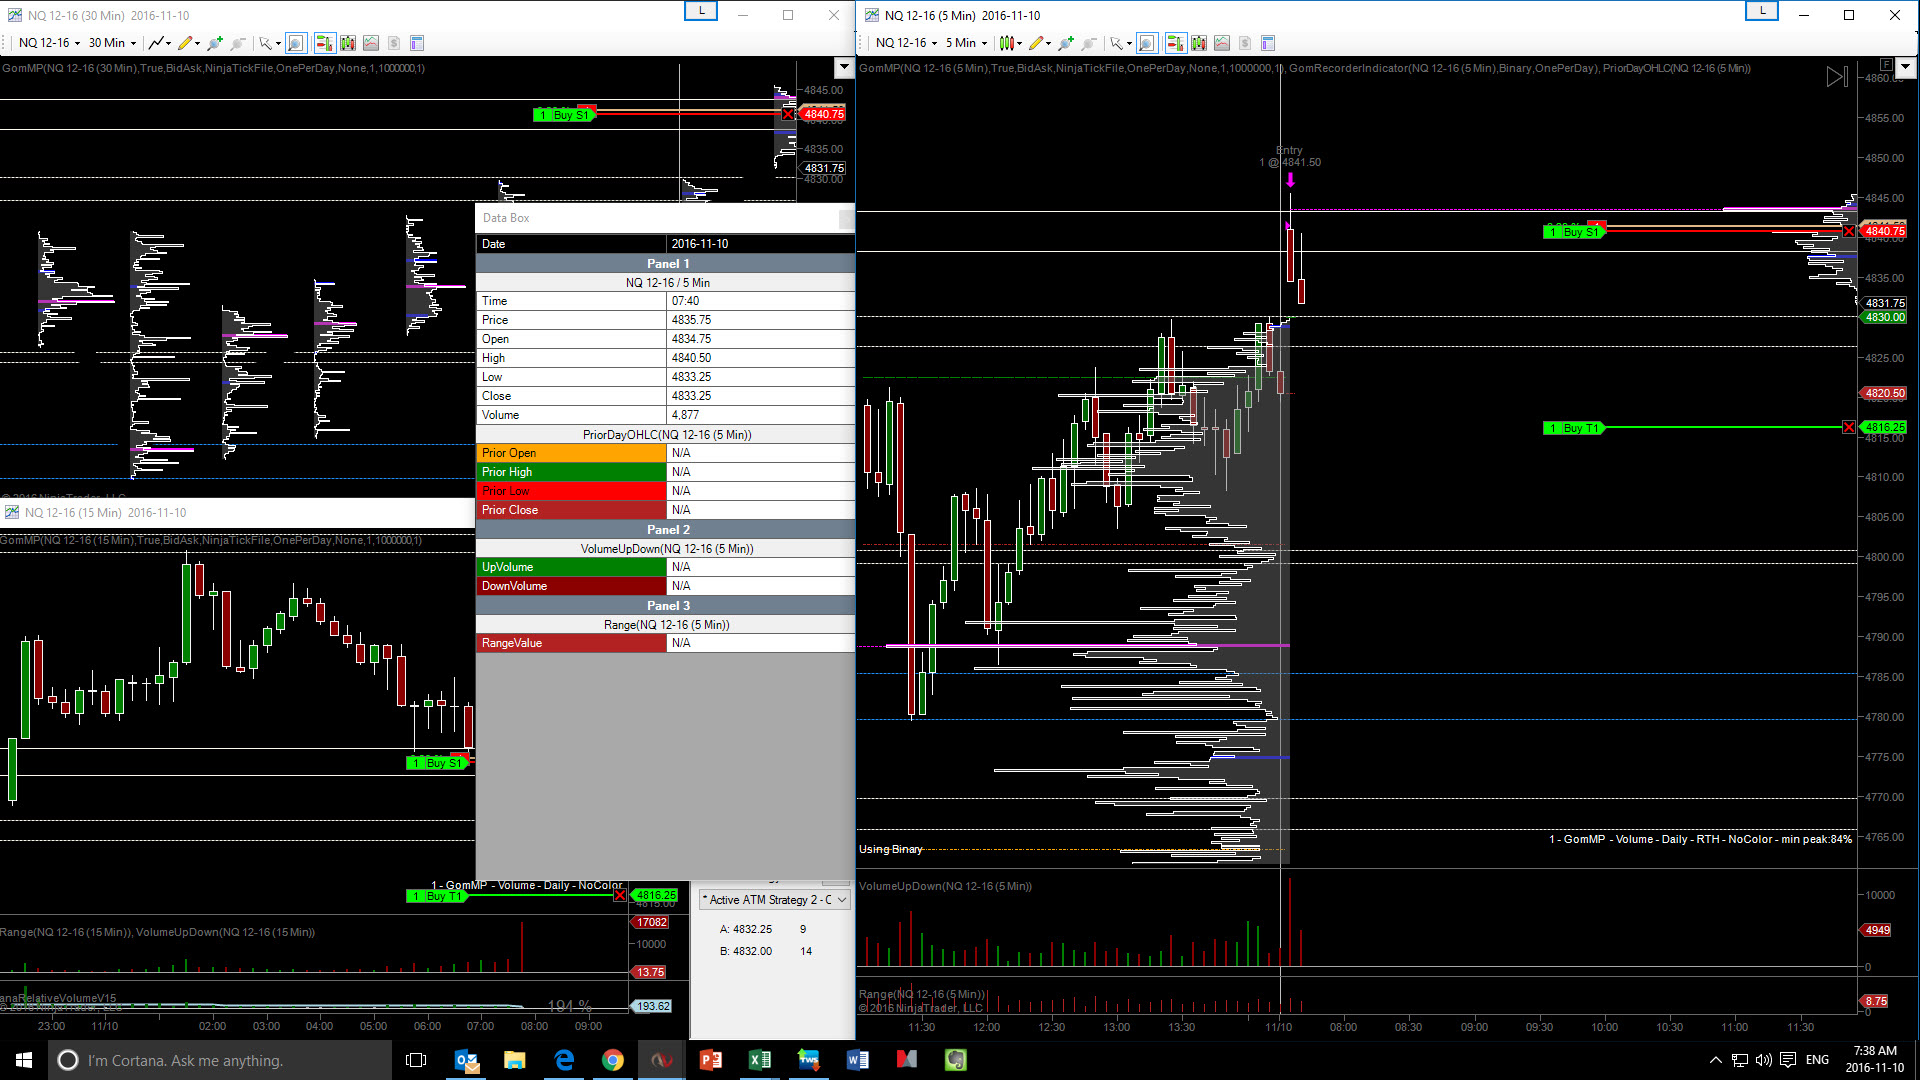Open chart style menu in 30 Min window
This screenshot has width=1920, height=1080.
coord(159,43)
